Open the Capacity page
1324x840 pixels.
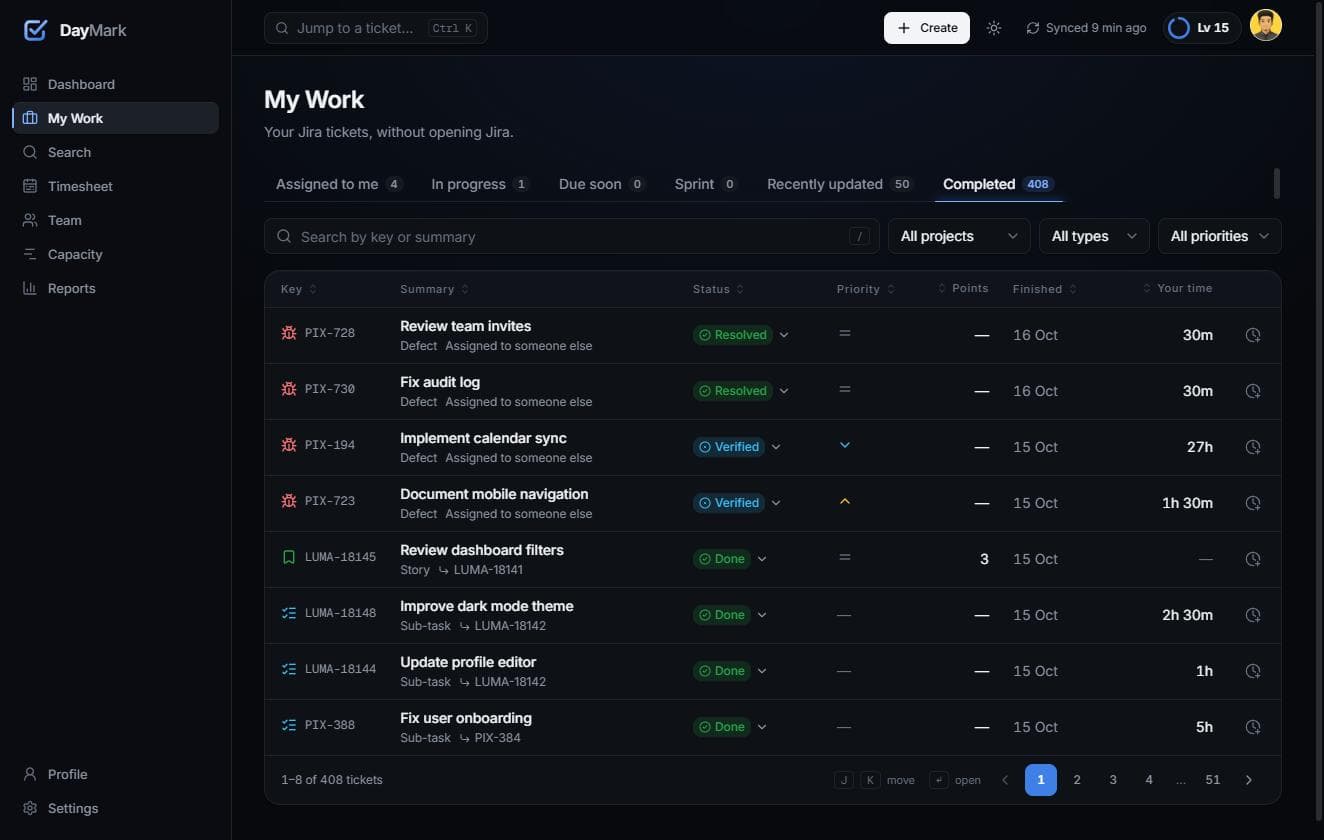(115, 254)
